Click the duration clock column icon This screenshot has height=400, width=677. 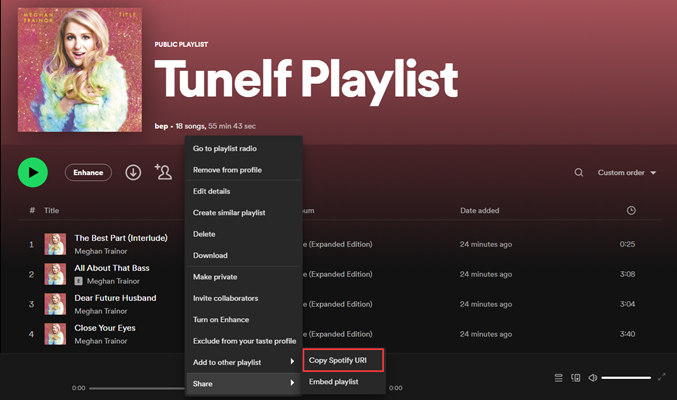point(631,210)
